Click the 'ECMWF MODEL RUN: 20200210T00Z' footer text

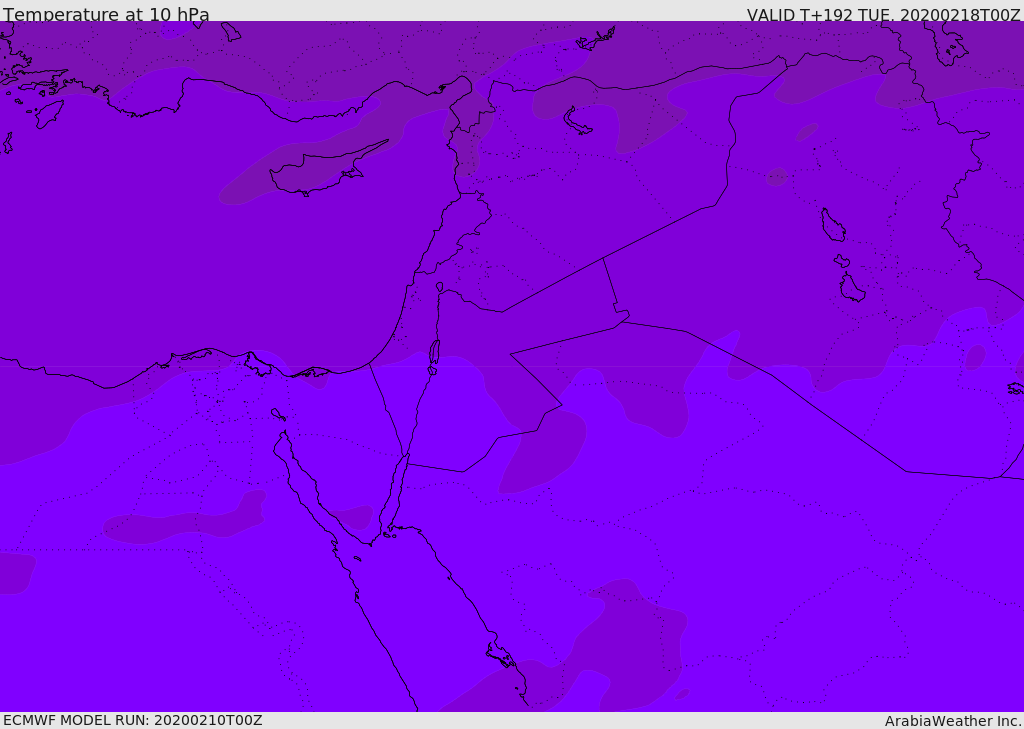click(x=133, y=720)
